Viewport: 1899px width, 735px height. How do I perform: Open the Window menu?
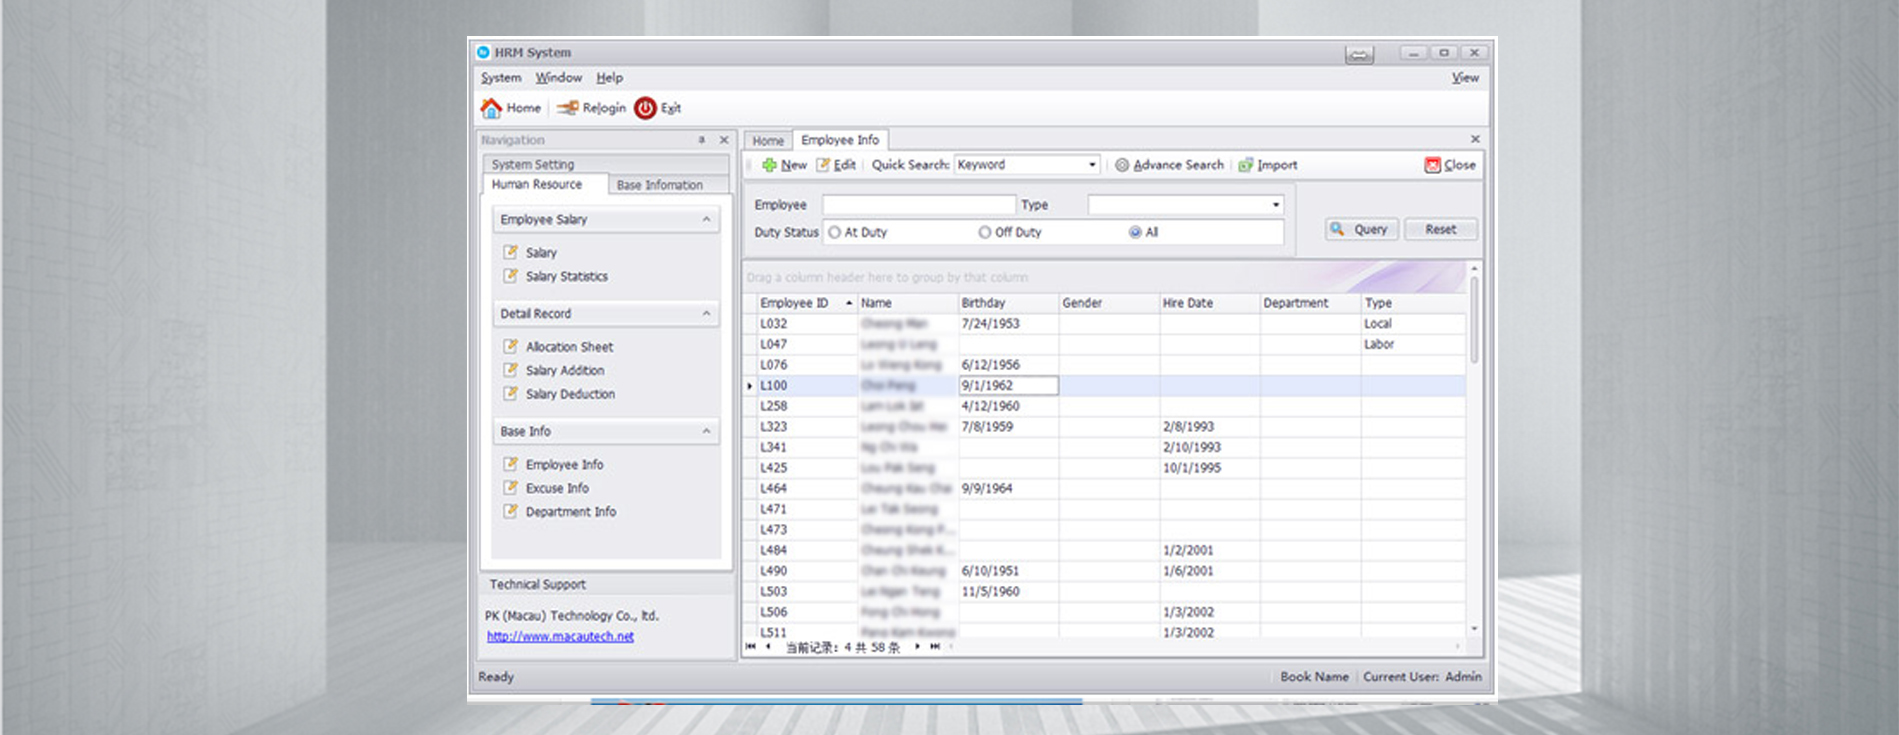point(558,78)
